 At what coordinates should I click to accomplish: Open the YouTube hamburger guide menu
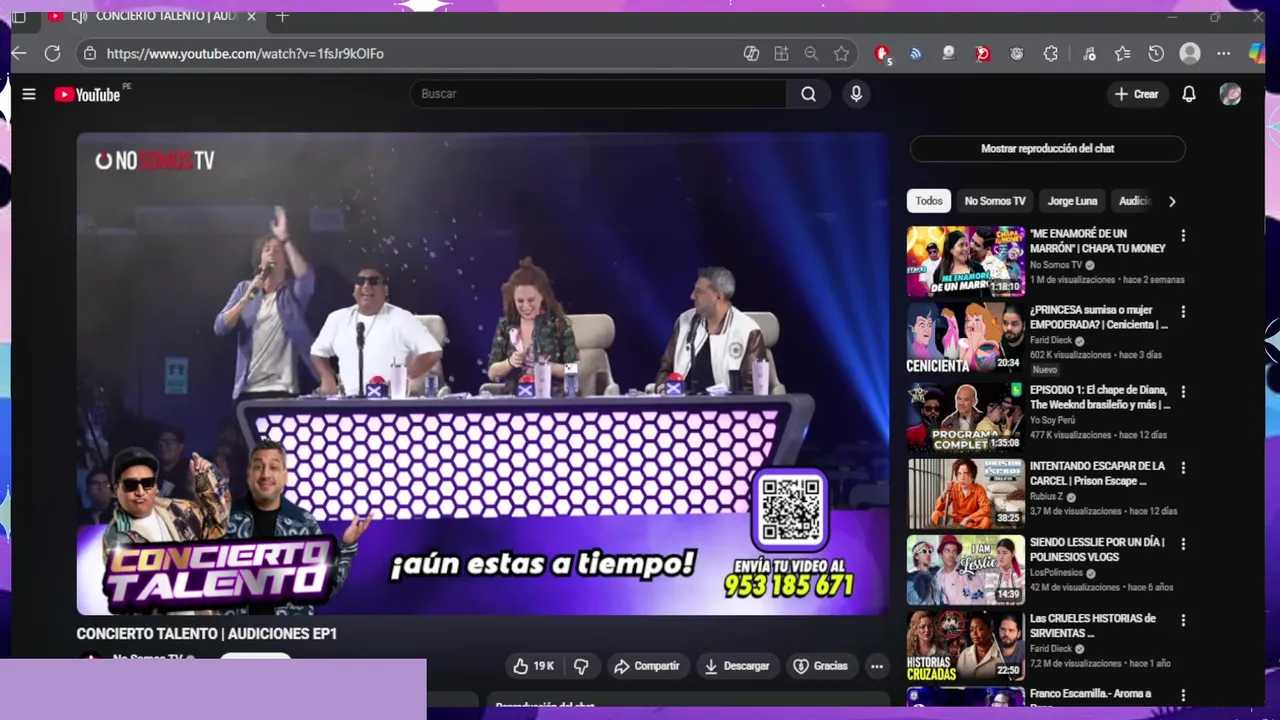(x=29, y=94)
